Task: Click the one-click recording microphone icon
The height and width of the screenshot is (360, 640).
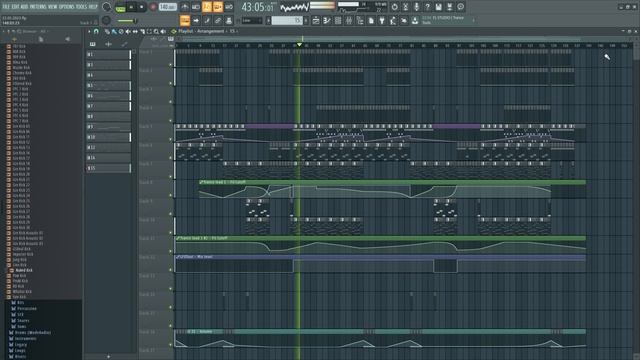Action: pos(417,7)
